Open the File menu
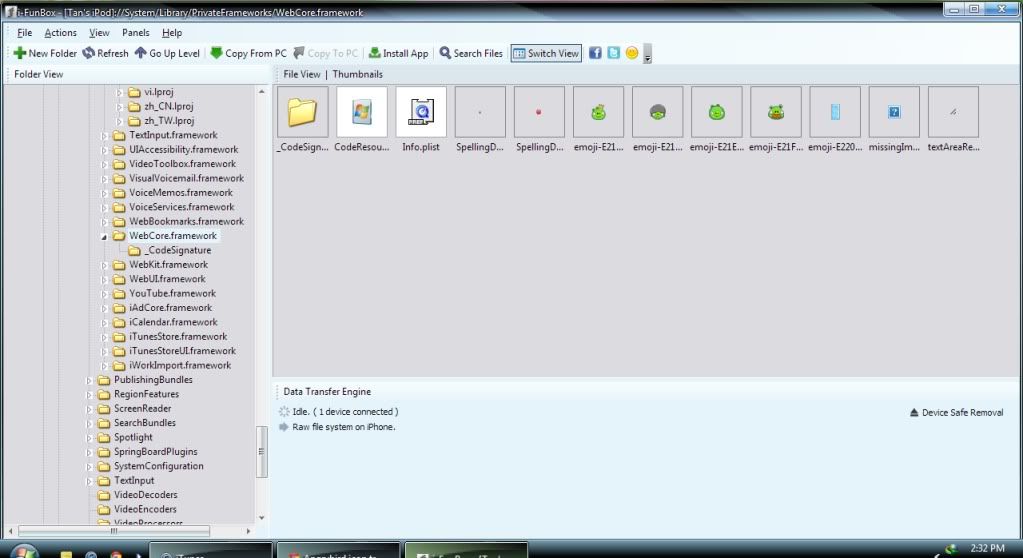Screen dimensions: 1023x558 tap(25, 33)
